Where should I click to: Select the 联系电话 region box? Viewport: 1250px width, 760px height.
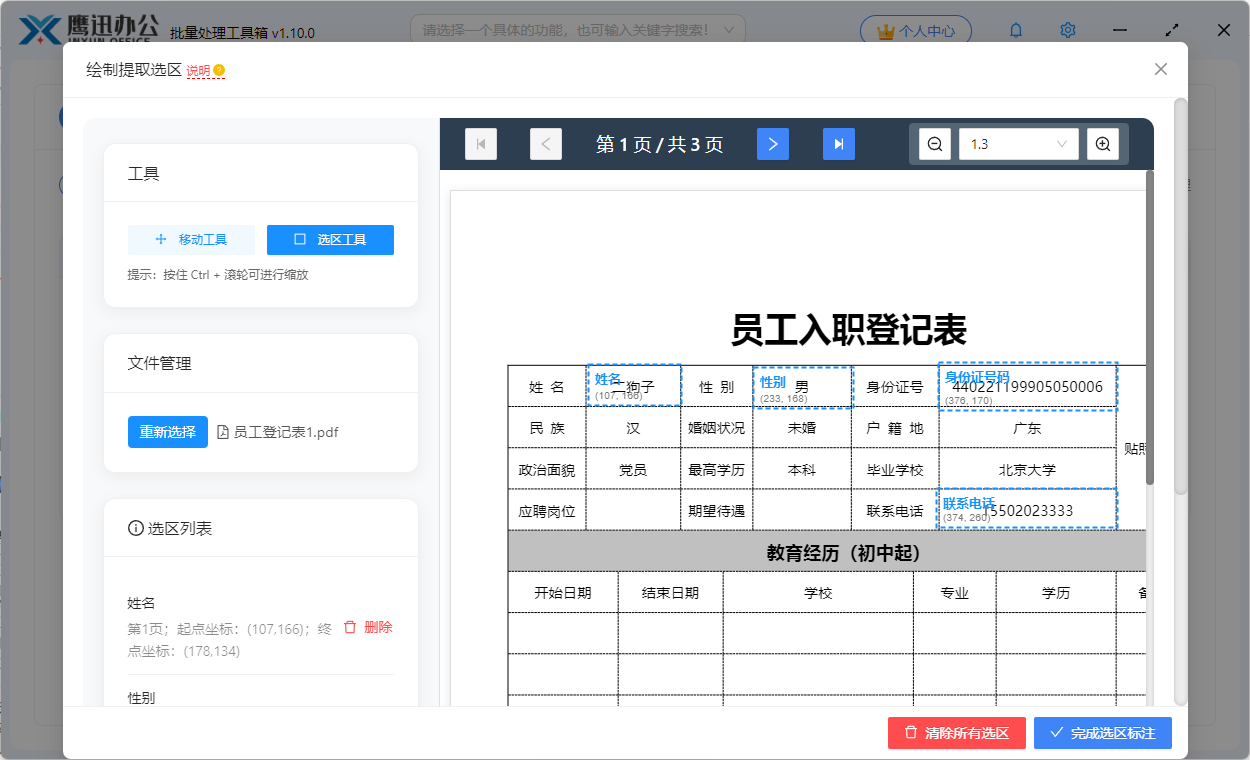click(1027, 508)
